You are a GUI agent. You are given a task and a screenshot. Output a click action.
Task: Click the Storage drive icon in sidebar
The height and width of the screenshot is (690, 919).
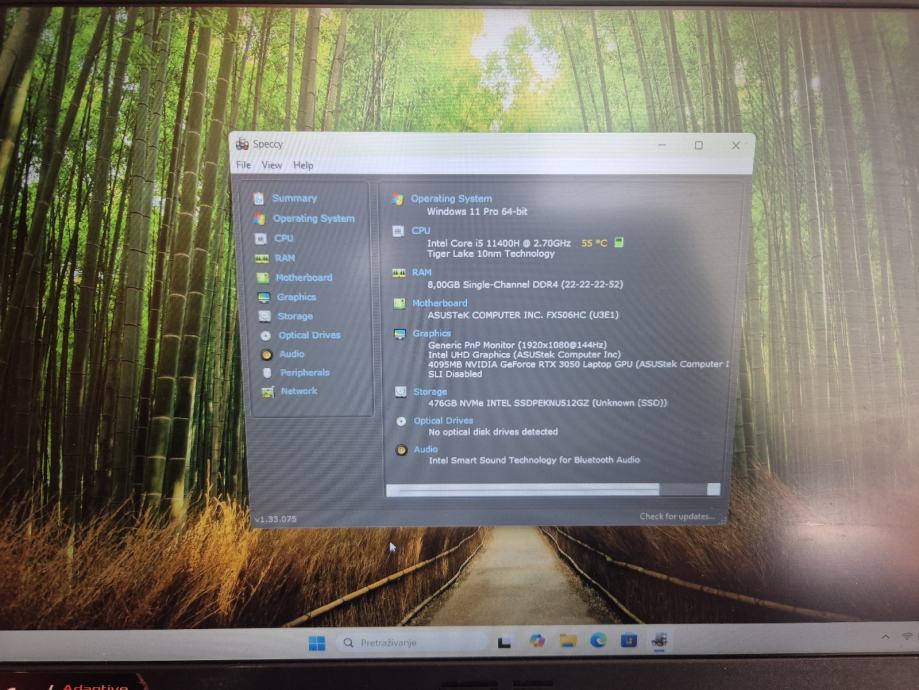pyautogui.click(x=265, y=317)
